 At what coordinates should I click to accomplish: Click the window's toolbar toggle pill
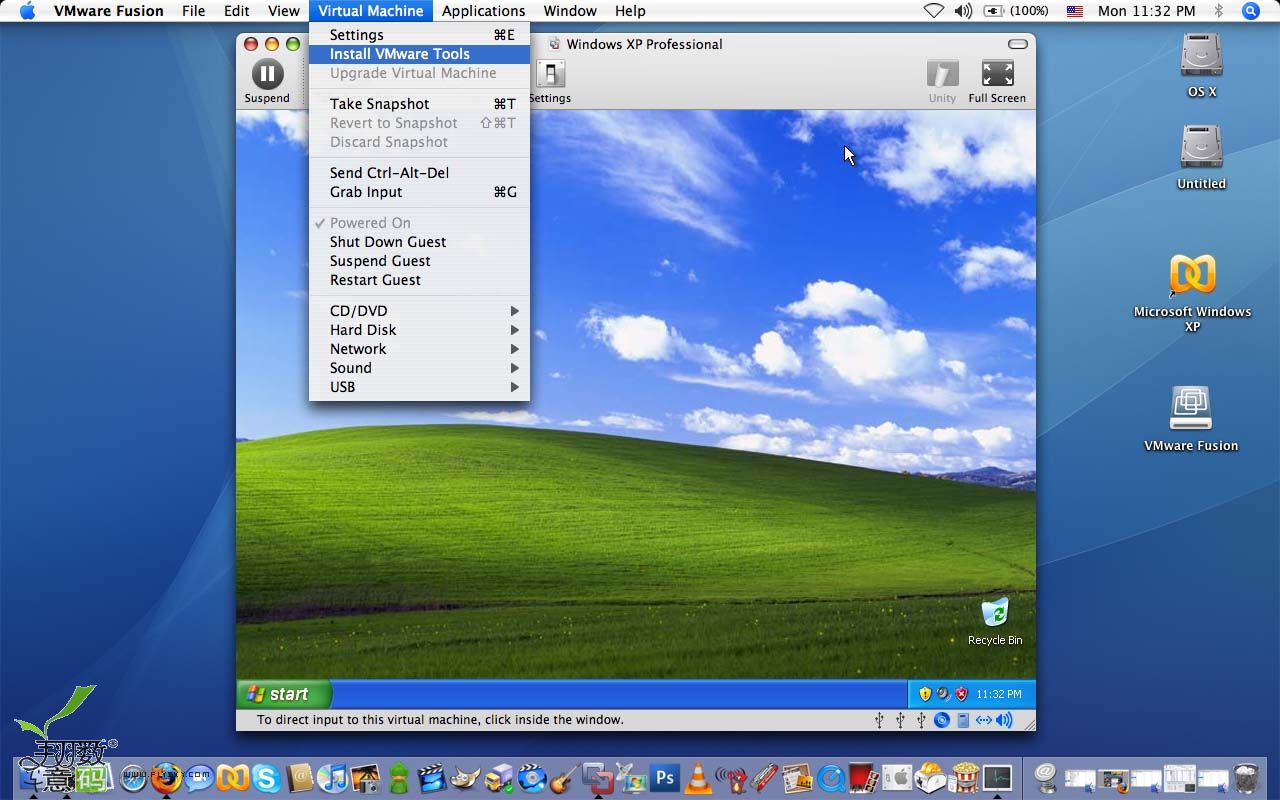point(1017,44)
